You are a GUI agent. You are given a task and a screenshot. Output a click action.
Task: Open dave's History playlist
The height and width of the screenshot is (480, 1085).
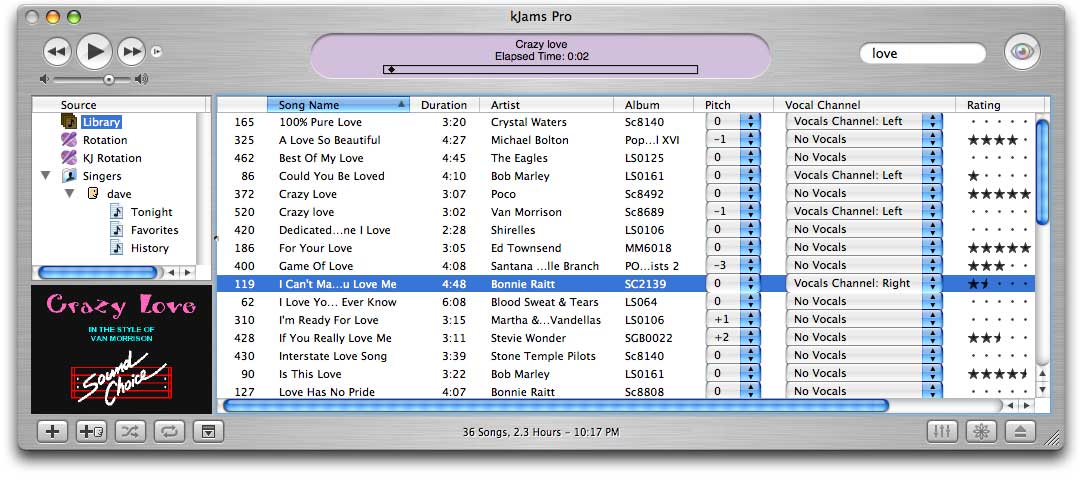tap(149, 248)
